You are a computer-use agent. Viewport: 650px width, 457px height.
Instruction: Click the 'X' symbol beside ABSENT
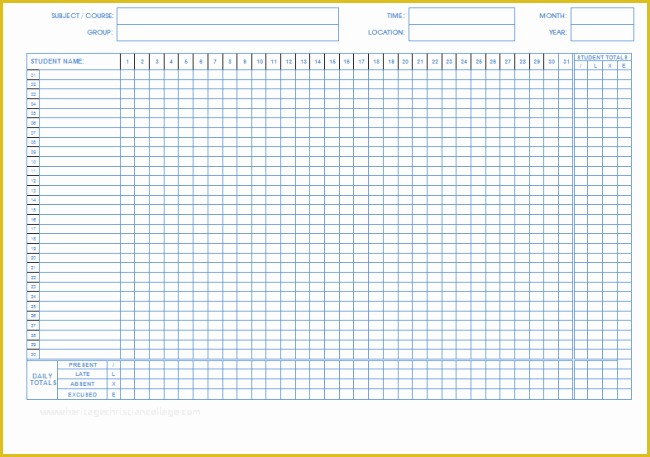pyautogui.click(x=114, y=384)
